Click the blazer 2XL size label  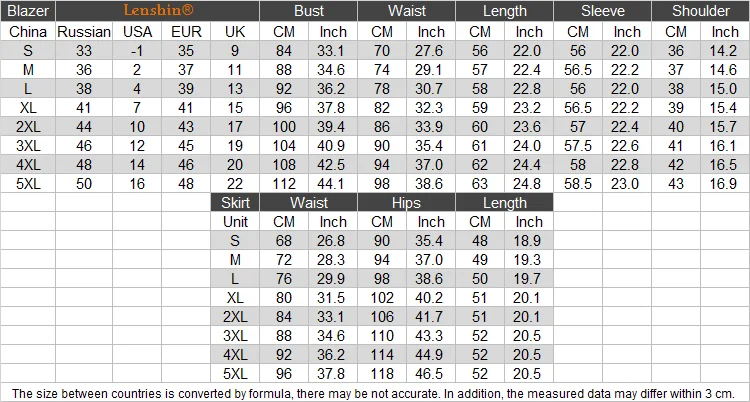(x=28, y=127)
